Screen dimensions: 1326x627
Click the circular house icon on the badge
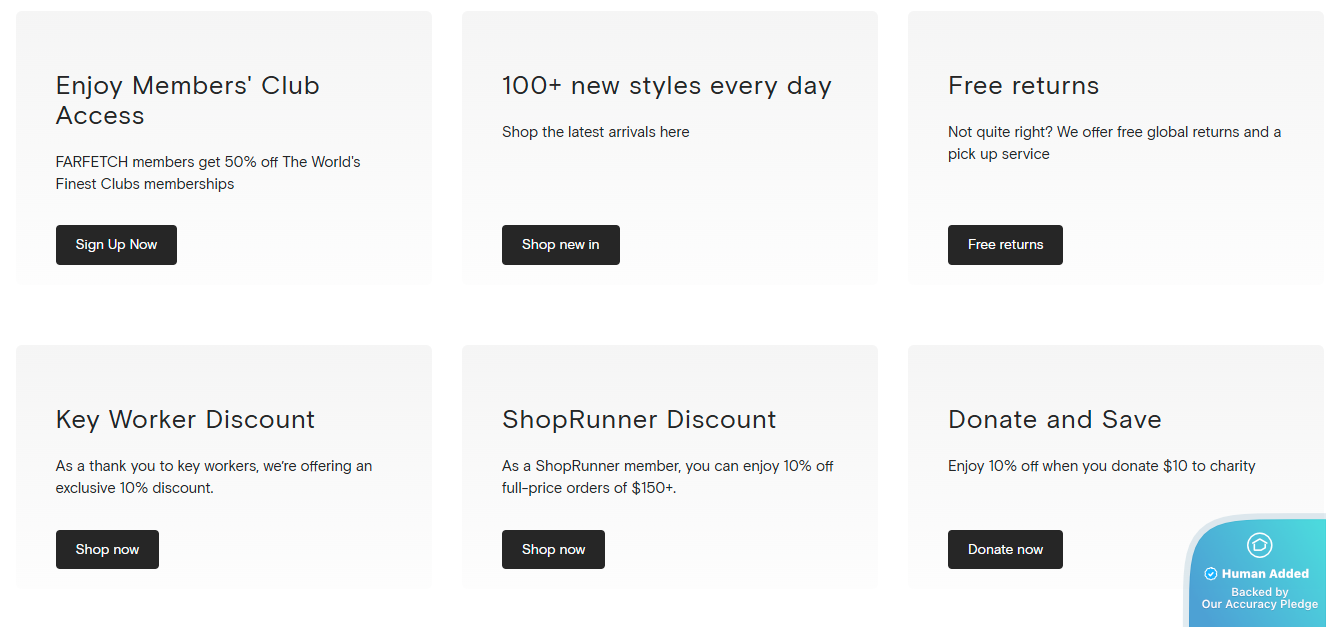click(1259, 545)
